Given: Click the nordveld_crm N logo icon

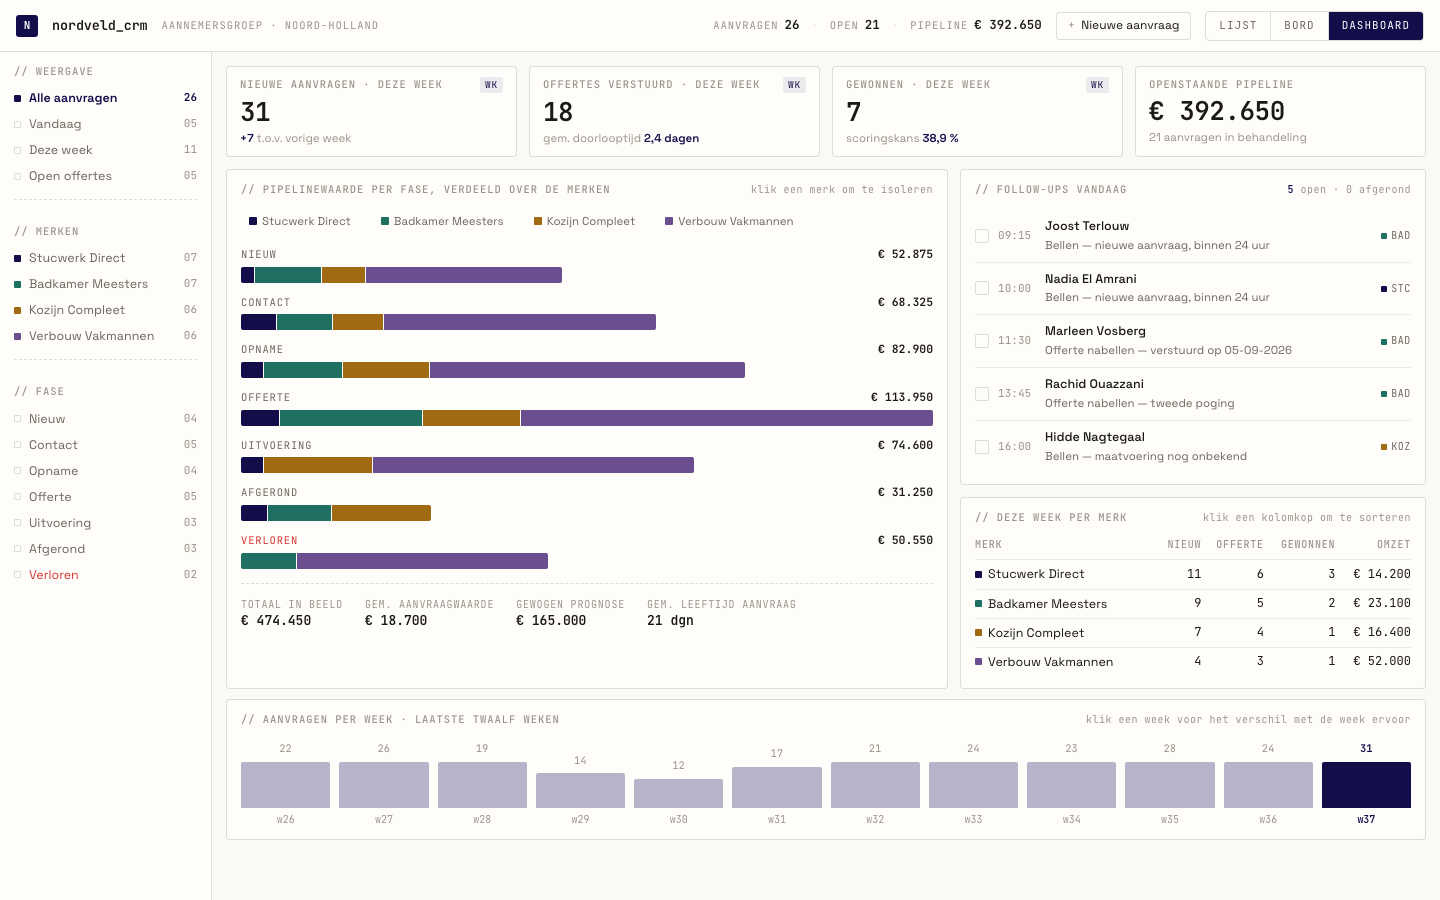Looking at the screenshot, I should click(27, 25).
